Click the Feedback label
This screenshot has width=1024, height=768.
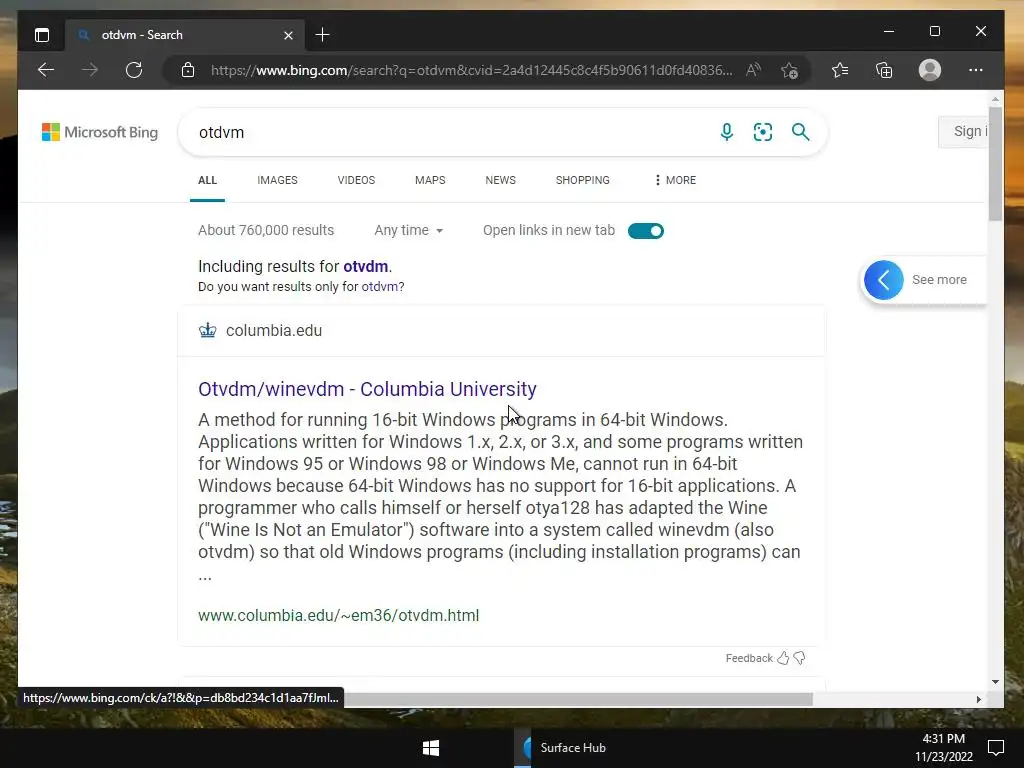[x=749, y=658]
